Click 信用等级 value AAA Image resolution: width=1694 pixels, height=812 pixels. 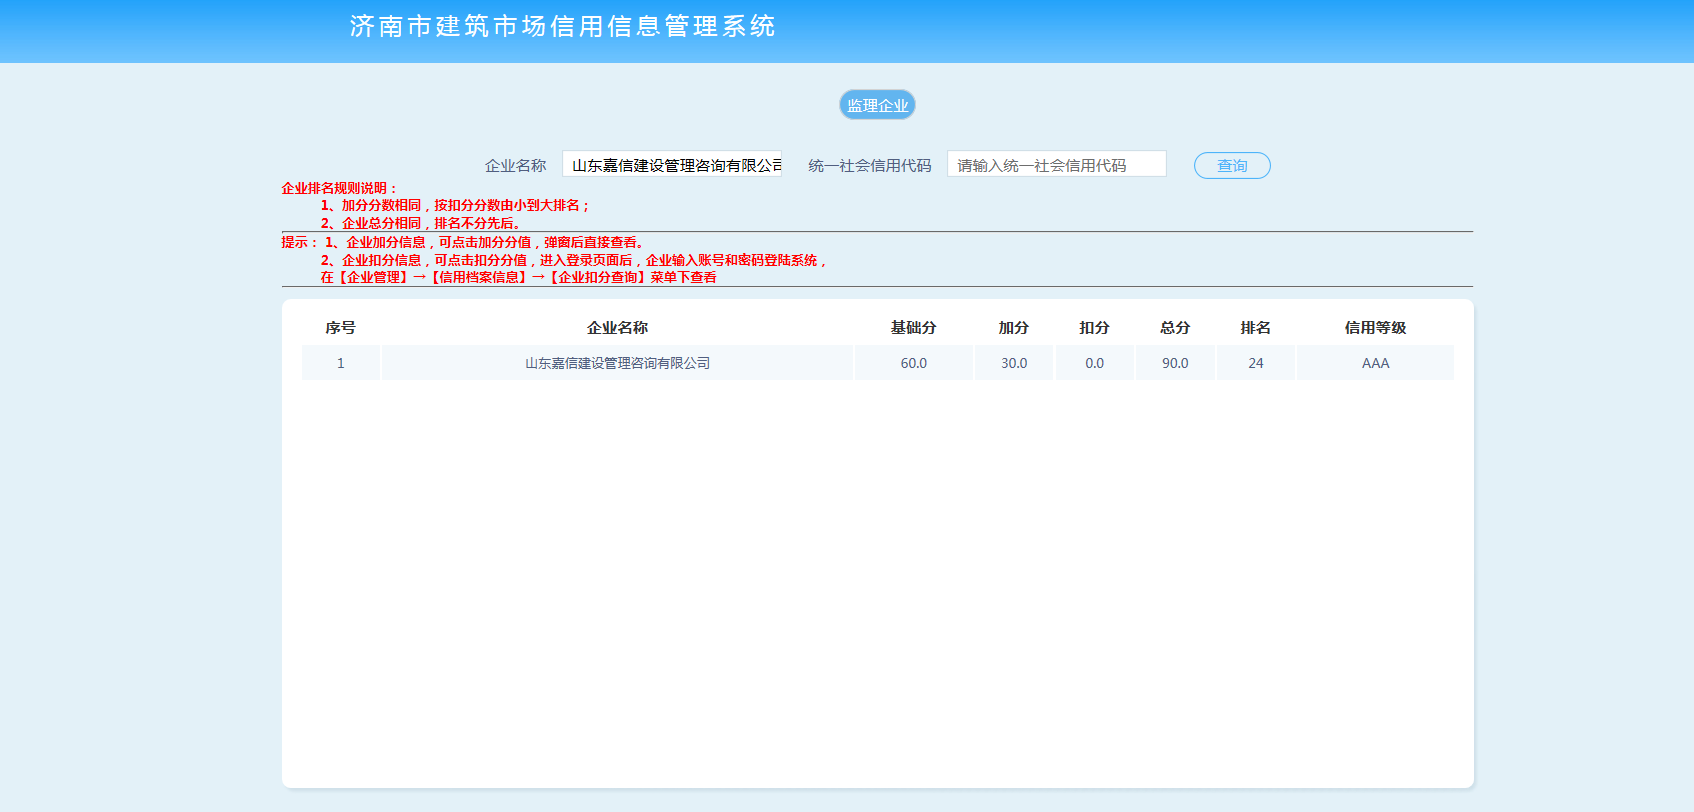click(1375, 363)
